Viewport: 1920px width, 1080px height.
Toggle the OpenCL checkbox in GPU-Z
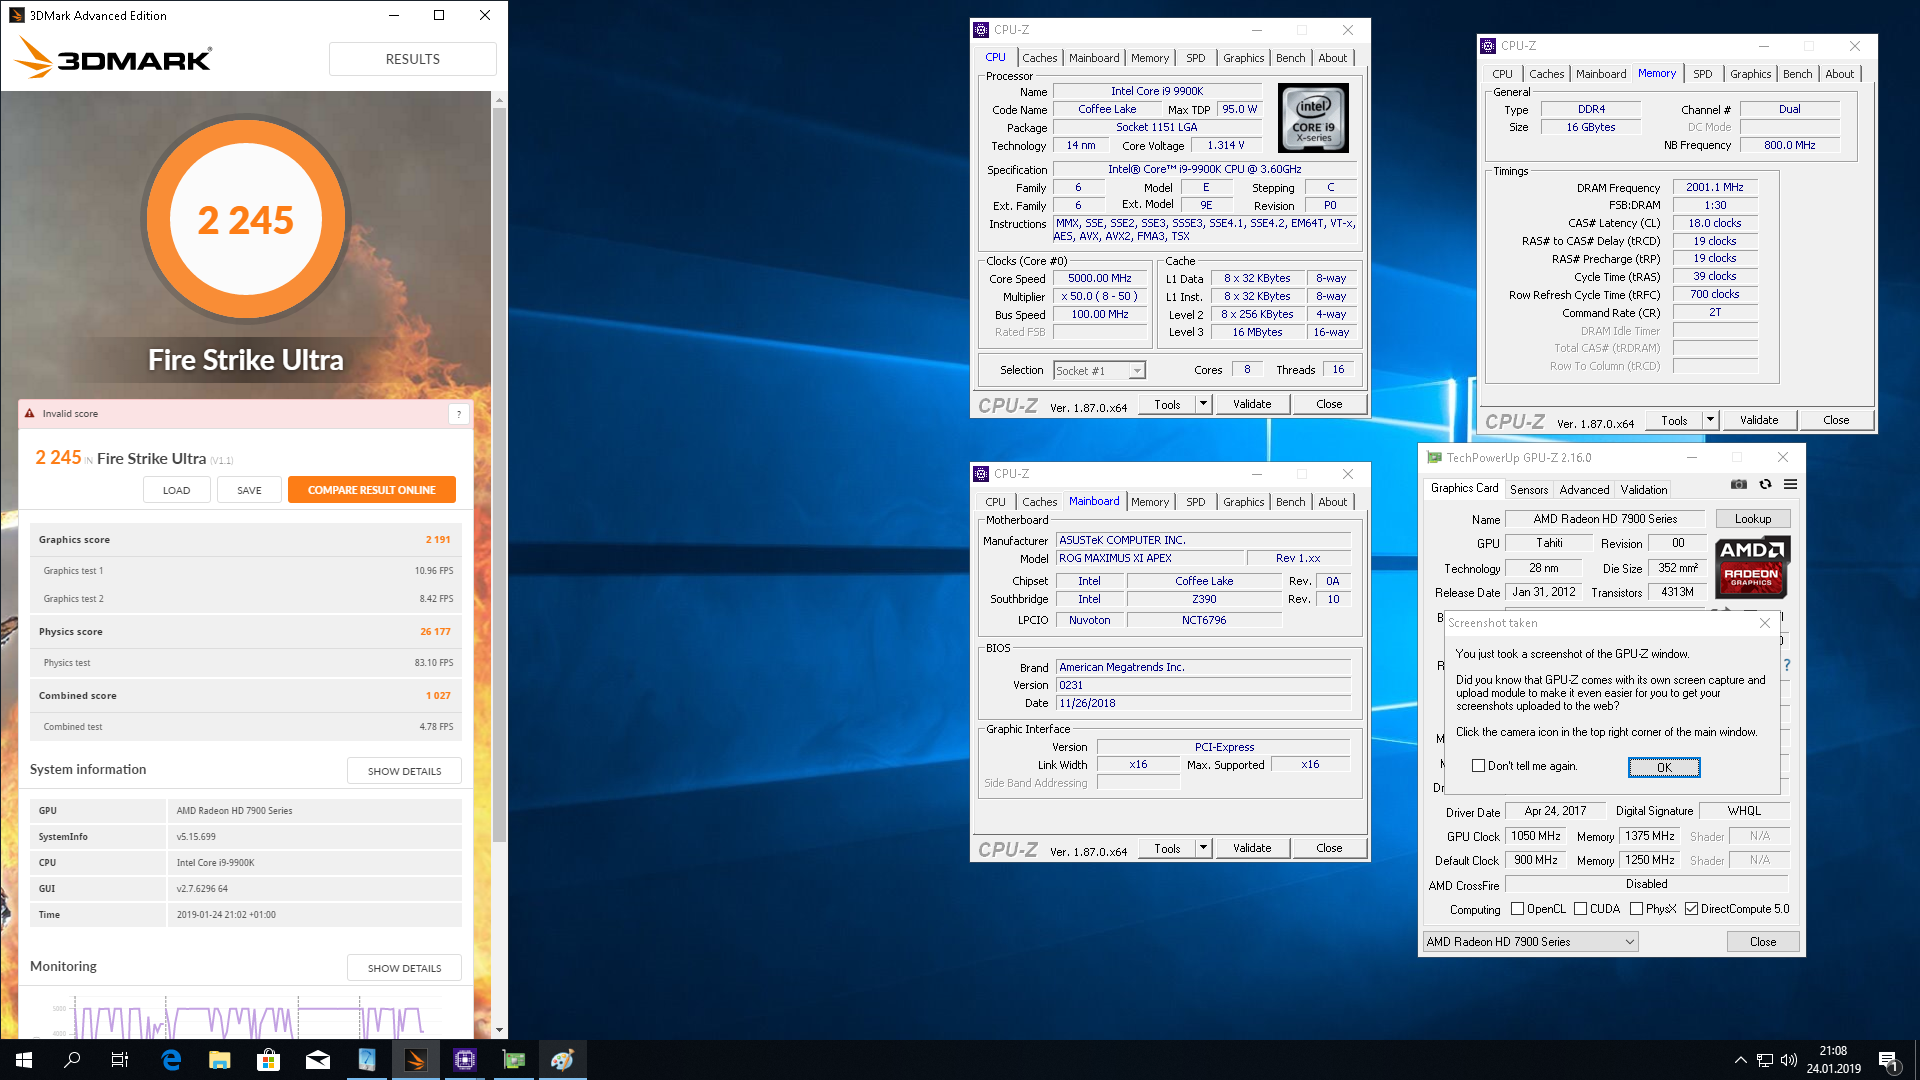pos(1518,909)
